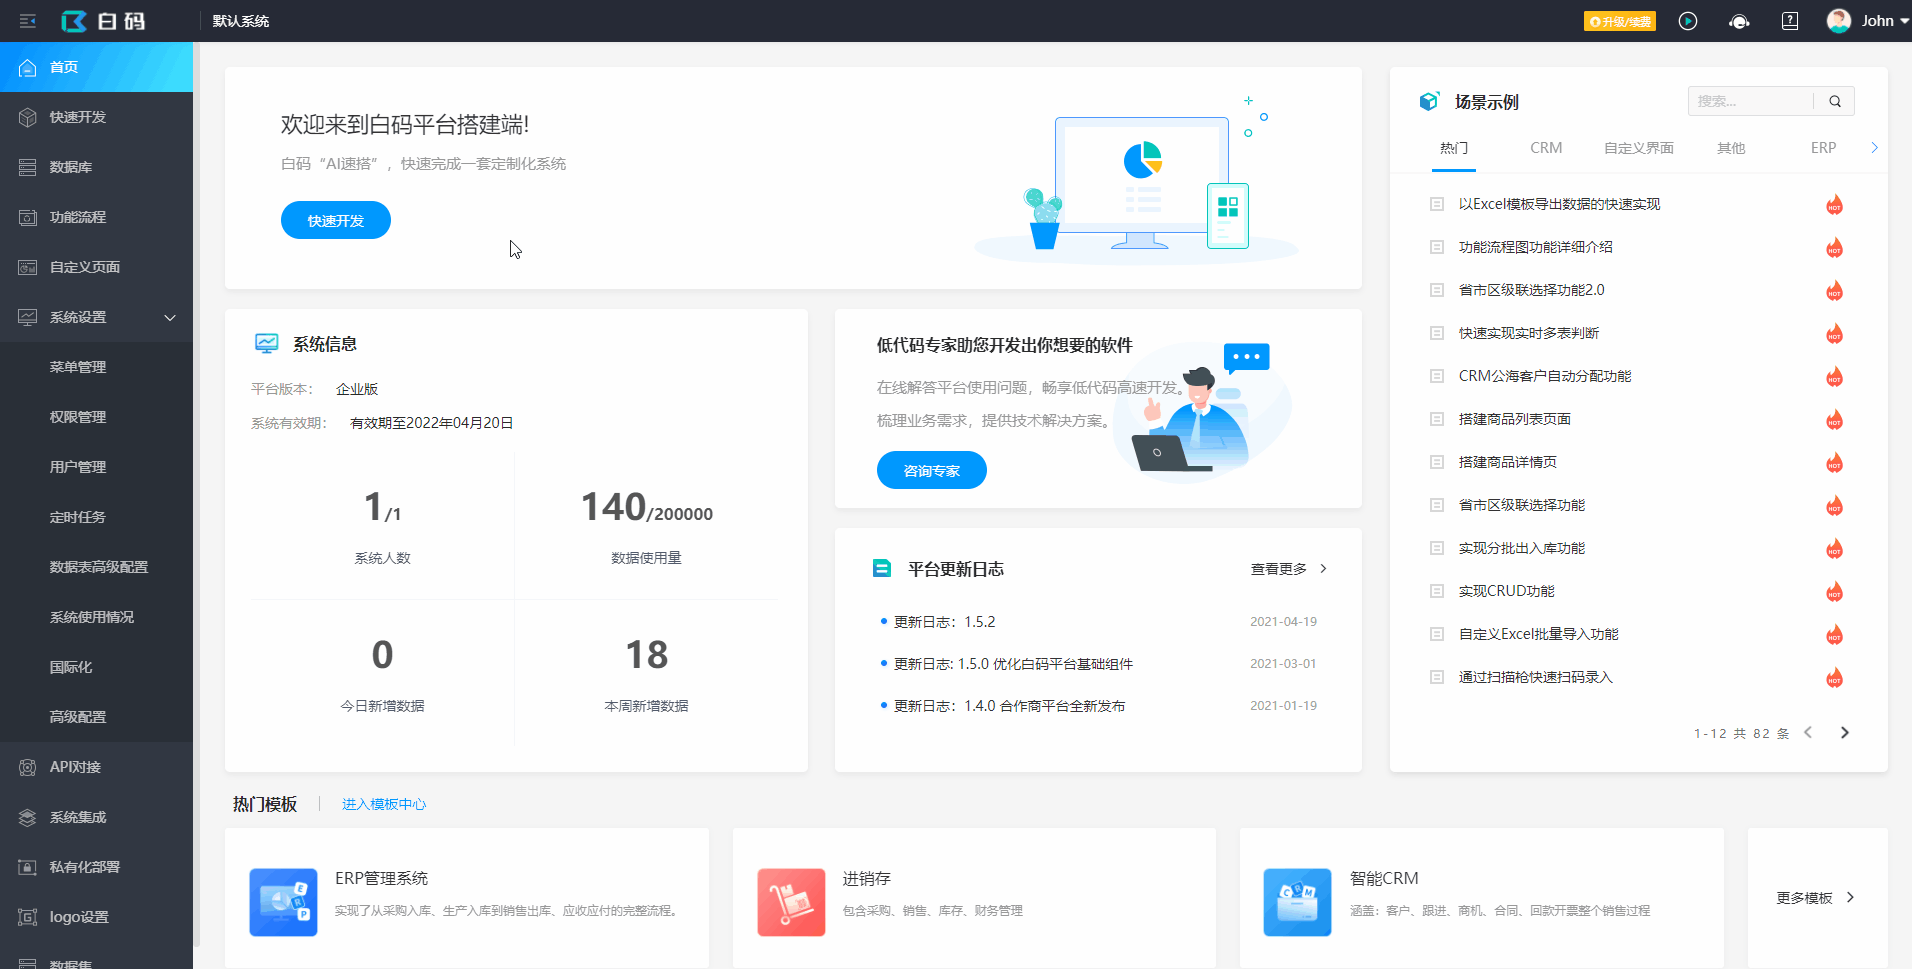Click the 升级/续费 upgrade badge

click(1619, 20)
